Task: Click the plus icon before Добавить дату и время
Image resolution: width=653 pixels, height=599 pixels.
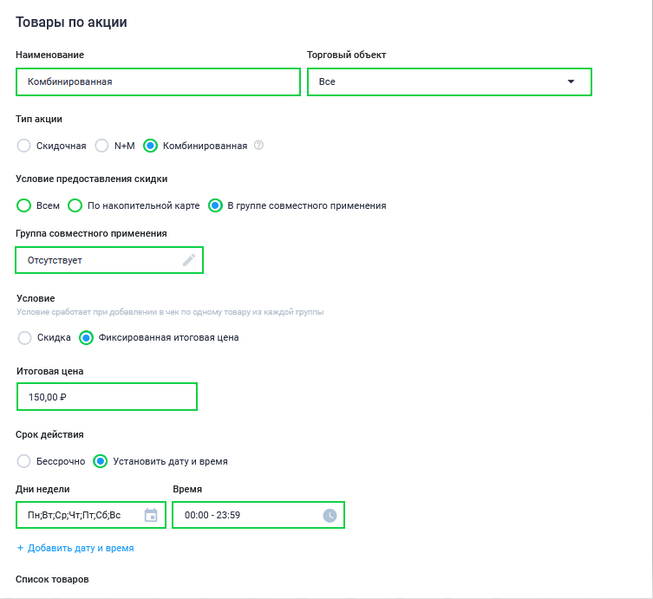Action: [20, 548]
